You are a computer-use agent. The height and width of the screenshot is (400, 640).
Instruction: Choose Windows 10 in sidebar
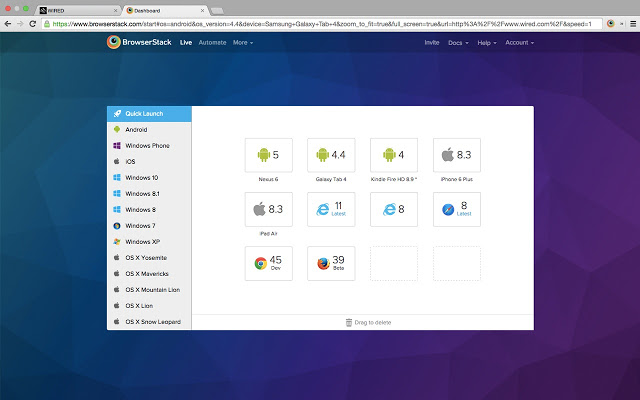(x=149, y=178)
